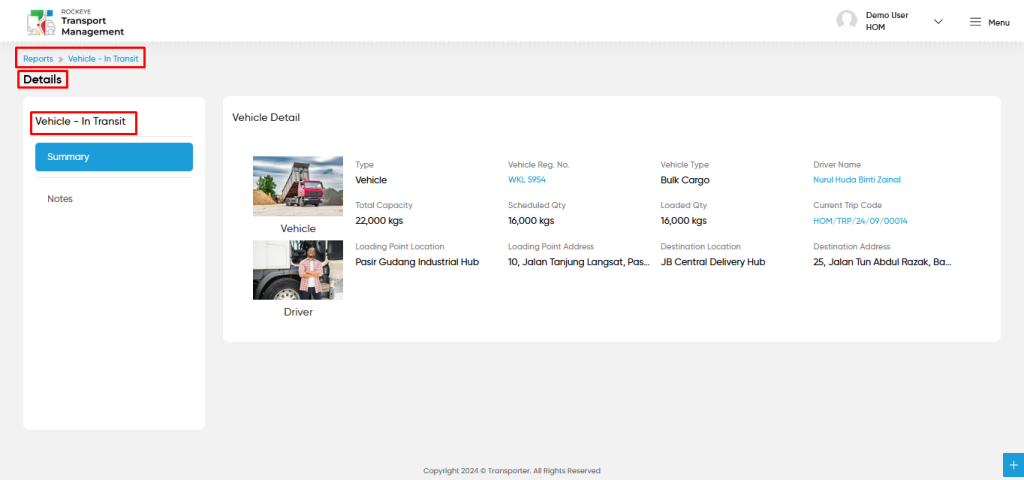Select the Vehicle Detail section title
The height and width of the screenshot is (480, 1024).
(x=266, y=118)
